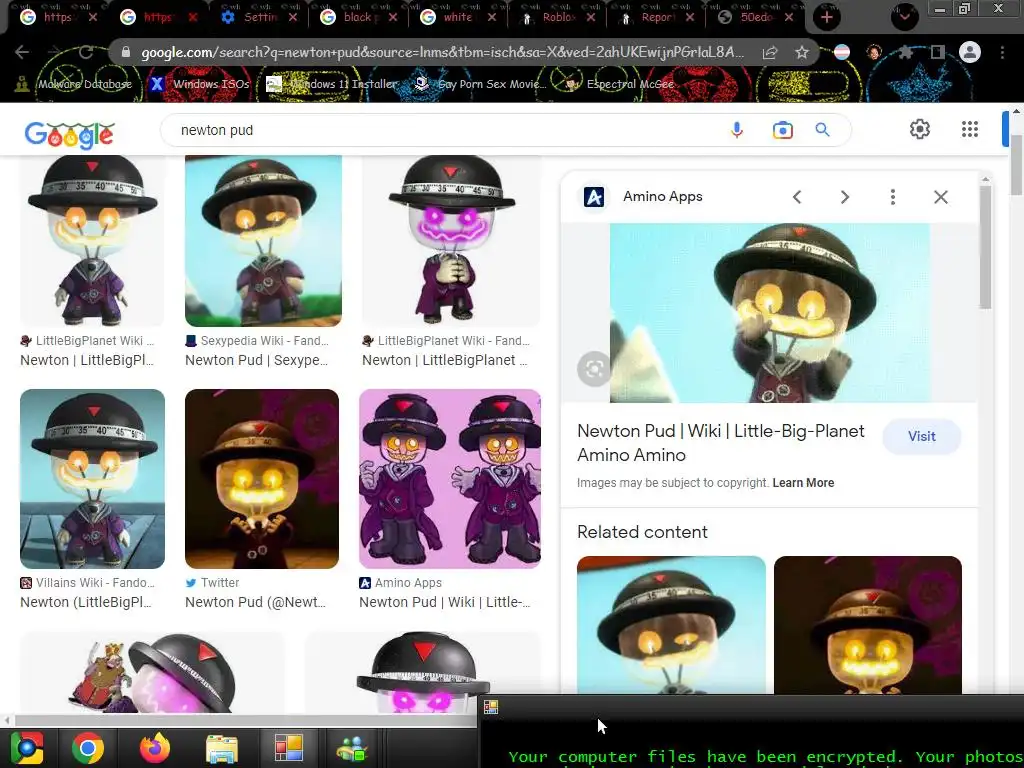Click the browser back arrow
The width and height of the screenshot is (1024, 768).
(x=22, y=52)
